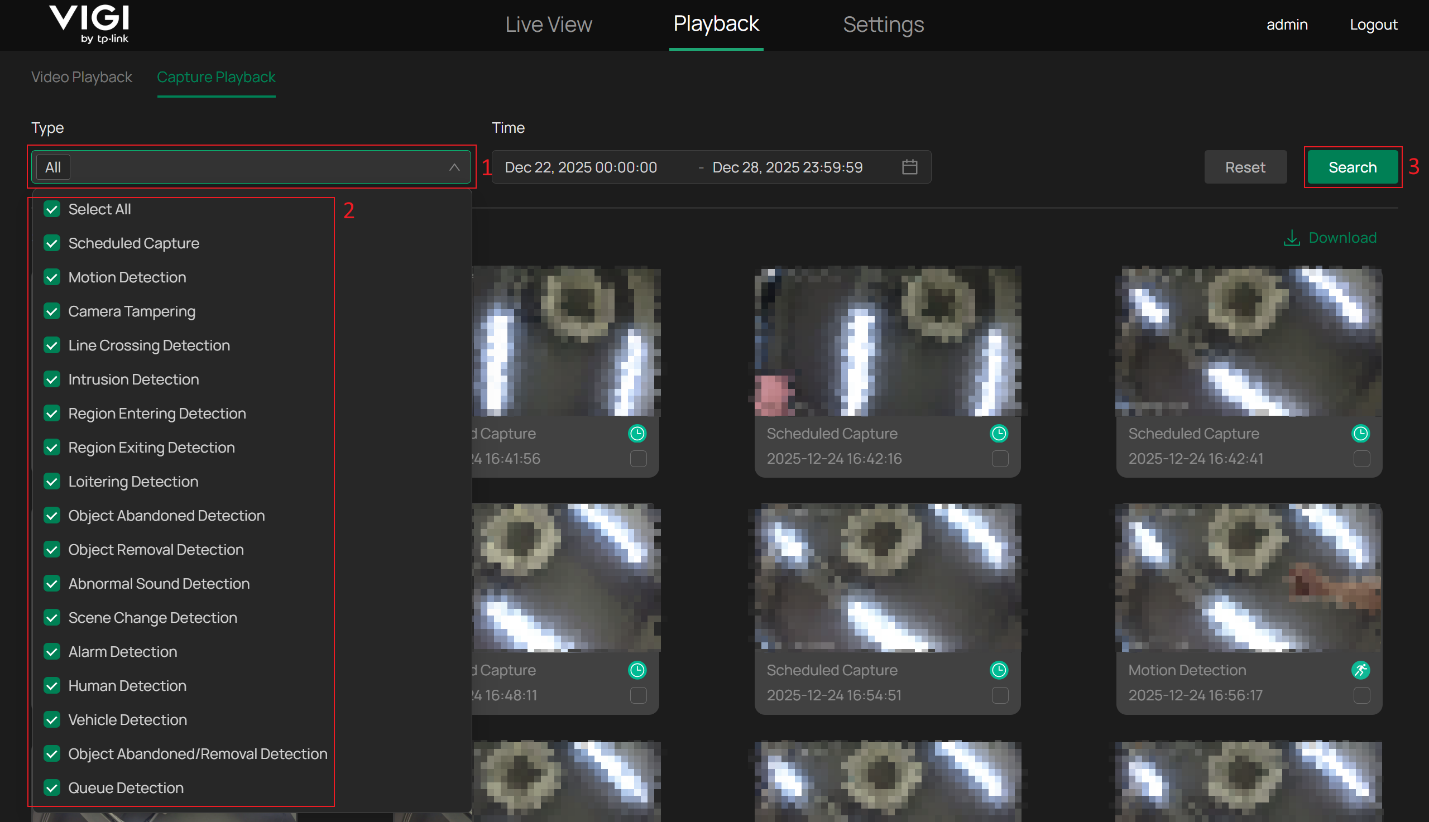
Task: Click clock icon on 16:48:11 capture card
Action: [637, 670]
